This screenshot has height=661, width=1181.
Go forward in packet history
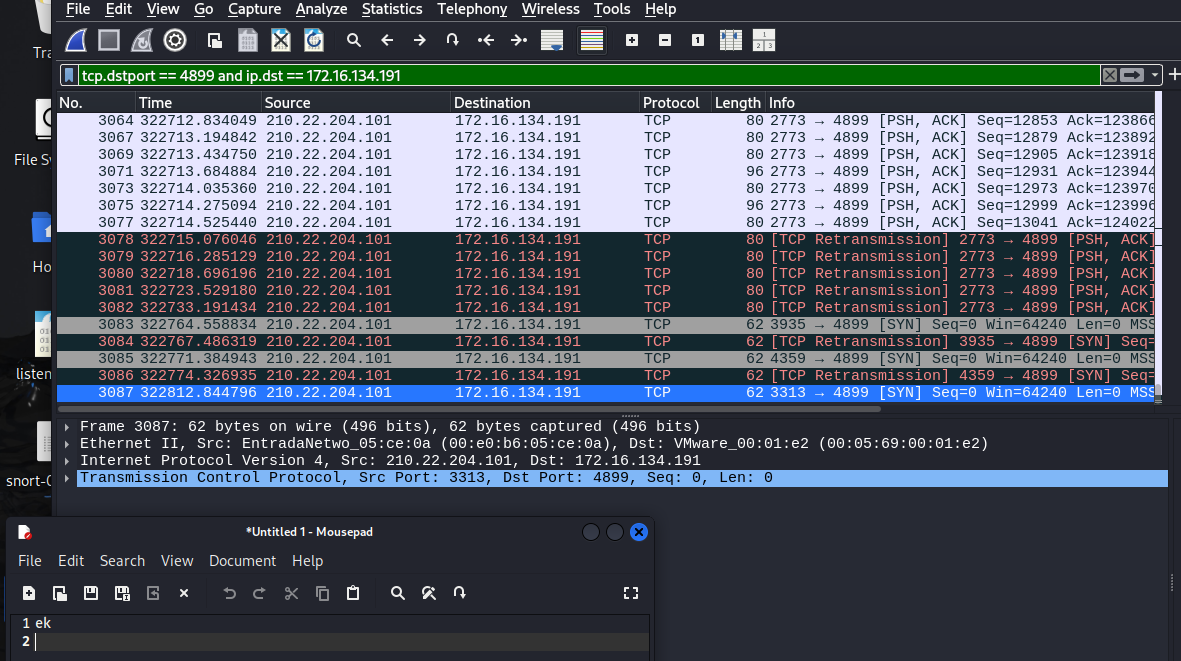click(420, 41)
